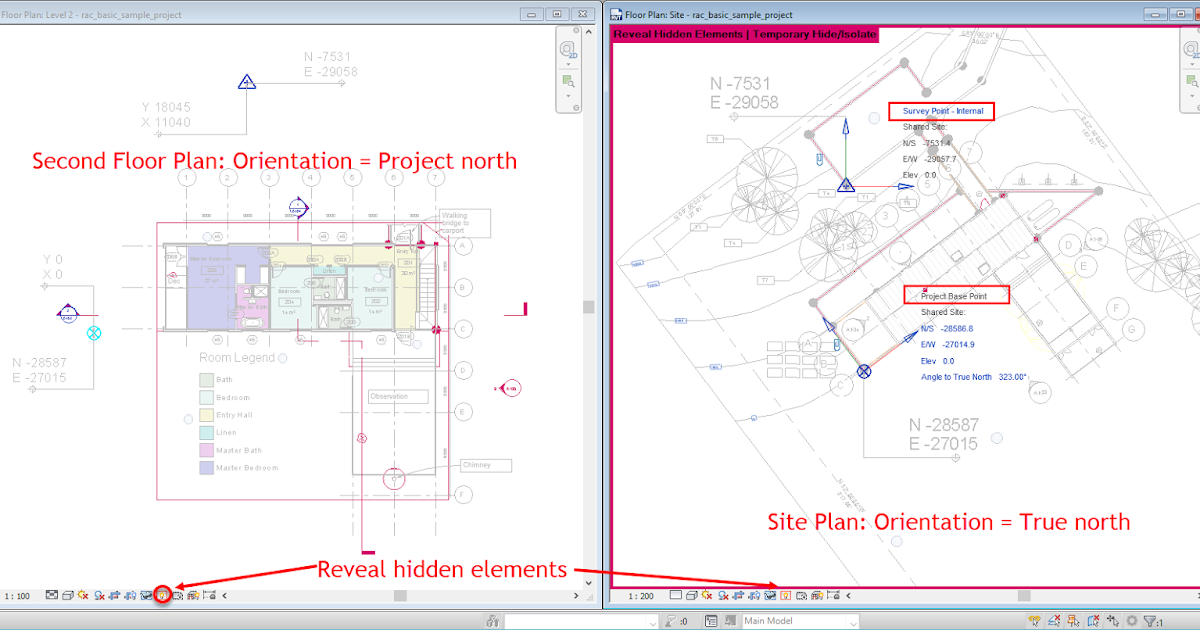Open the Visual Style icon on Site view control bar
1200x630 pixels.
(691, 594)
